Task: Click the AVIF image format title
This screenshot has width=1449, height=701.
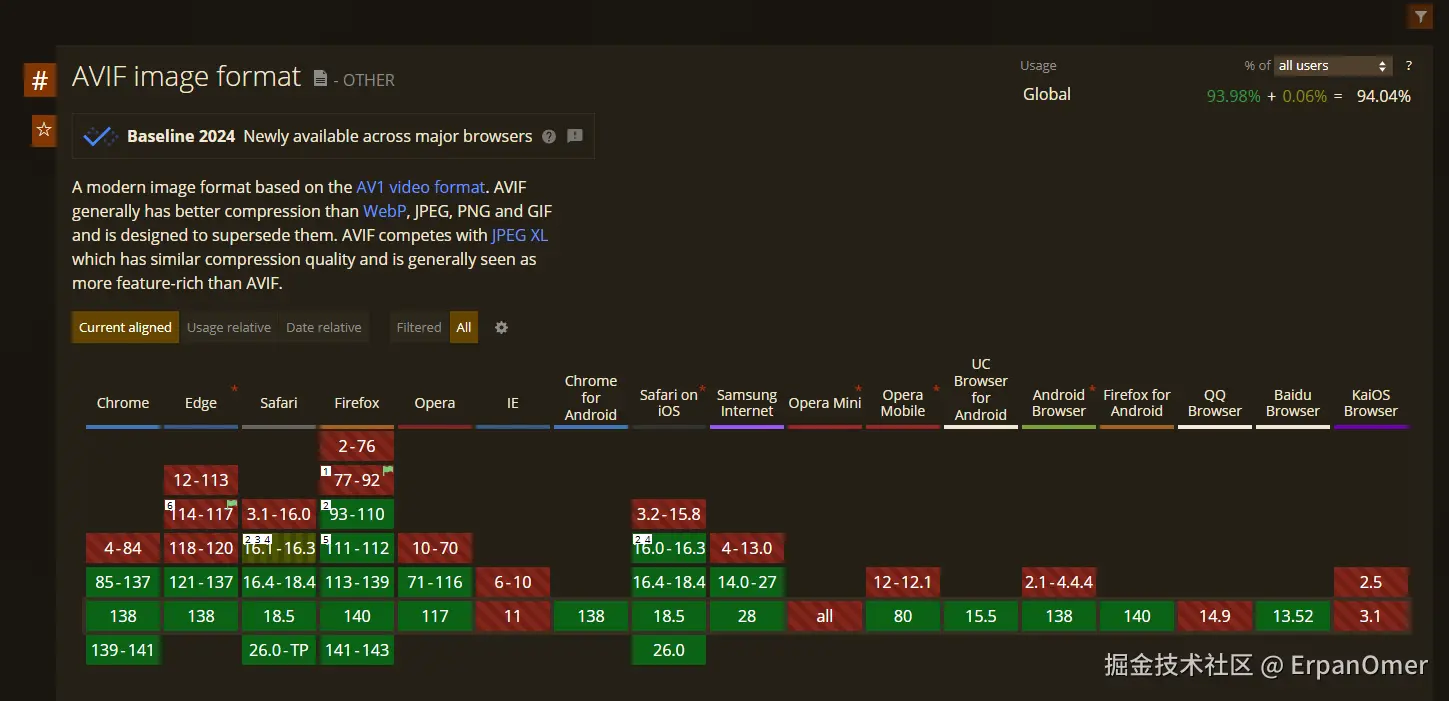Action: [x=186, y=77]
